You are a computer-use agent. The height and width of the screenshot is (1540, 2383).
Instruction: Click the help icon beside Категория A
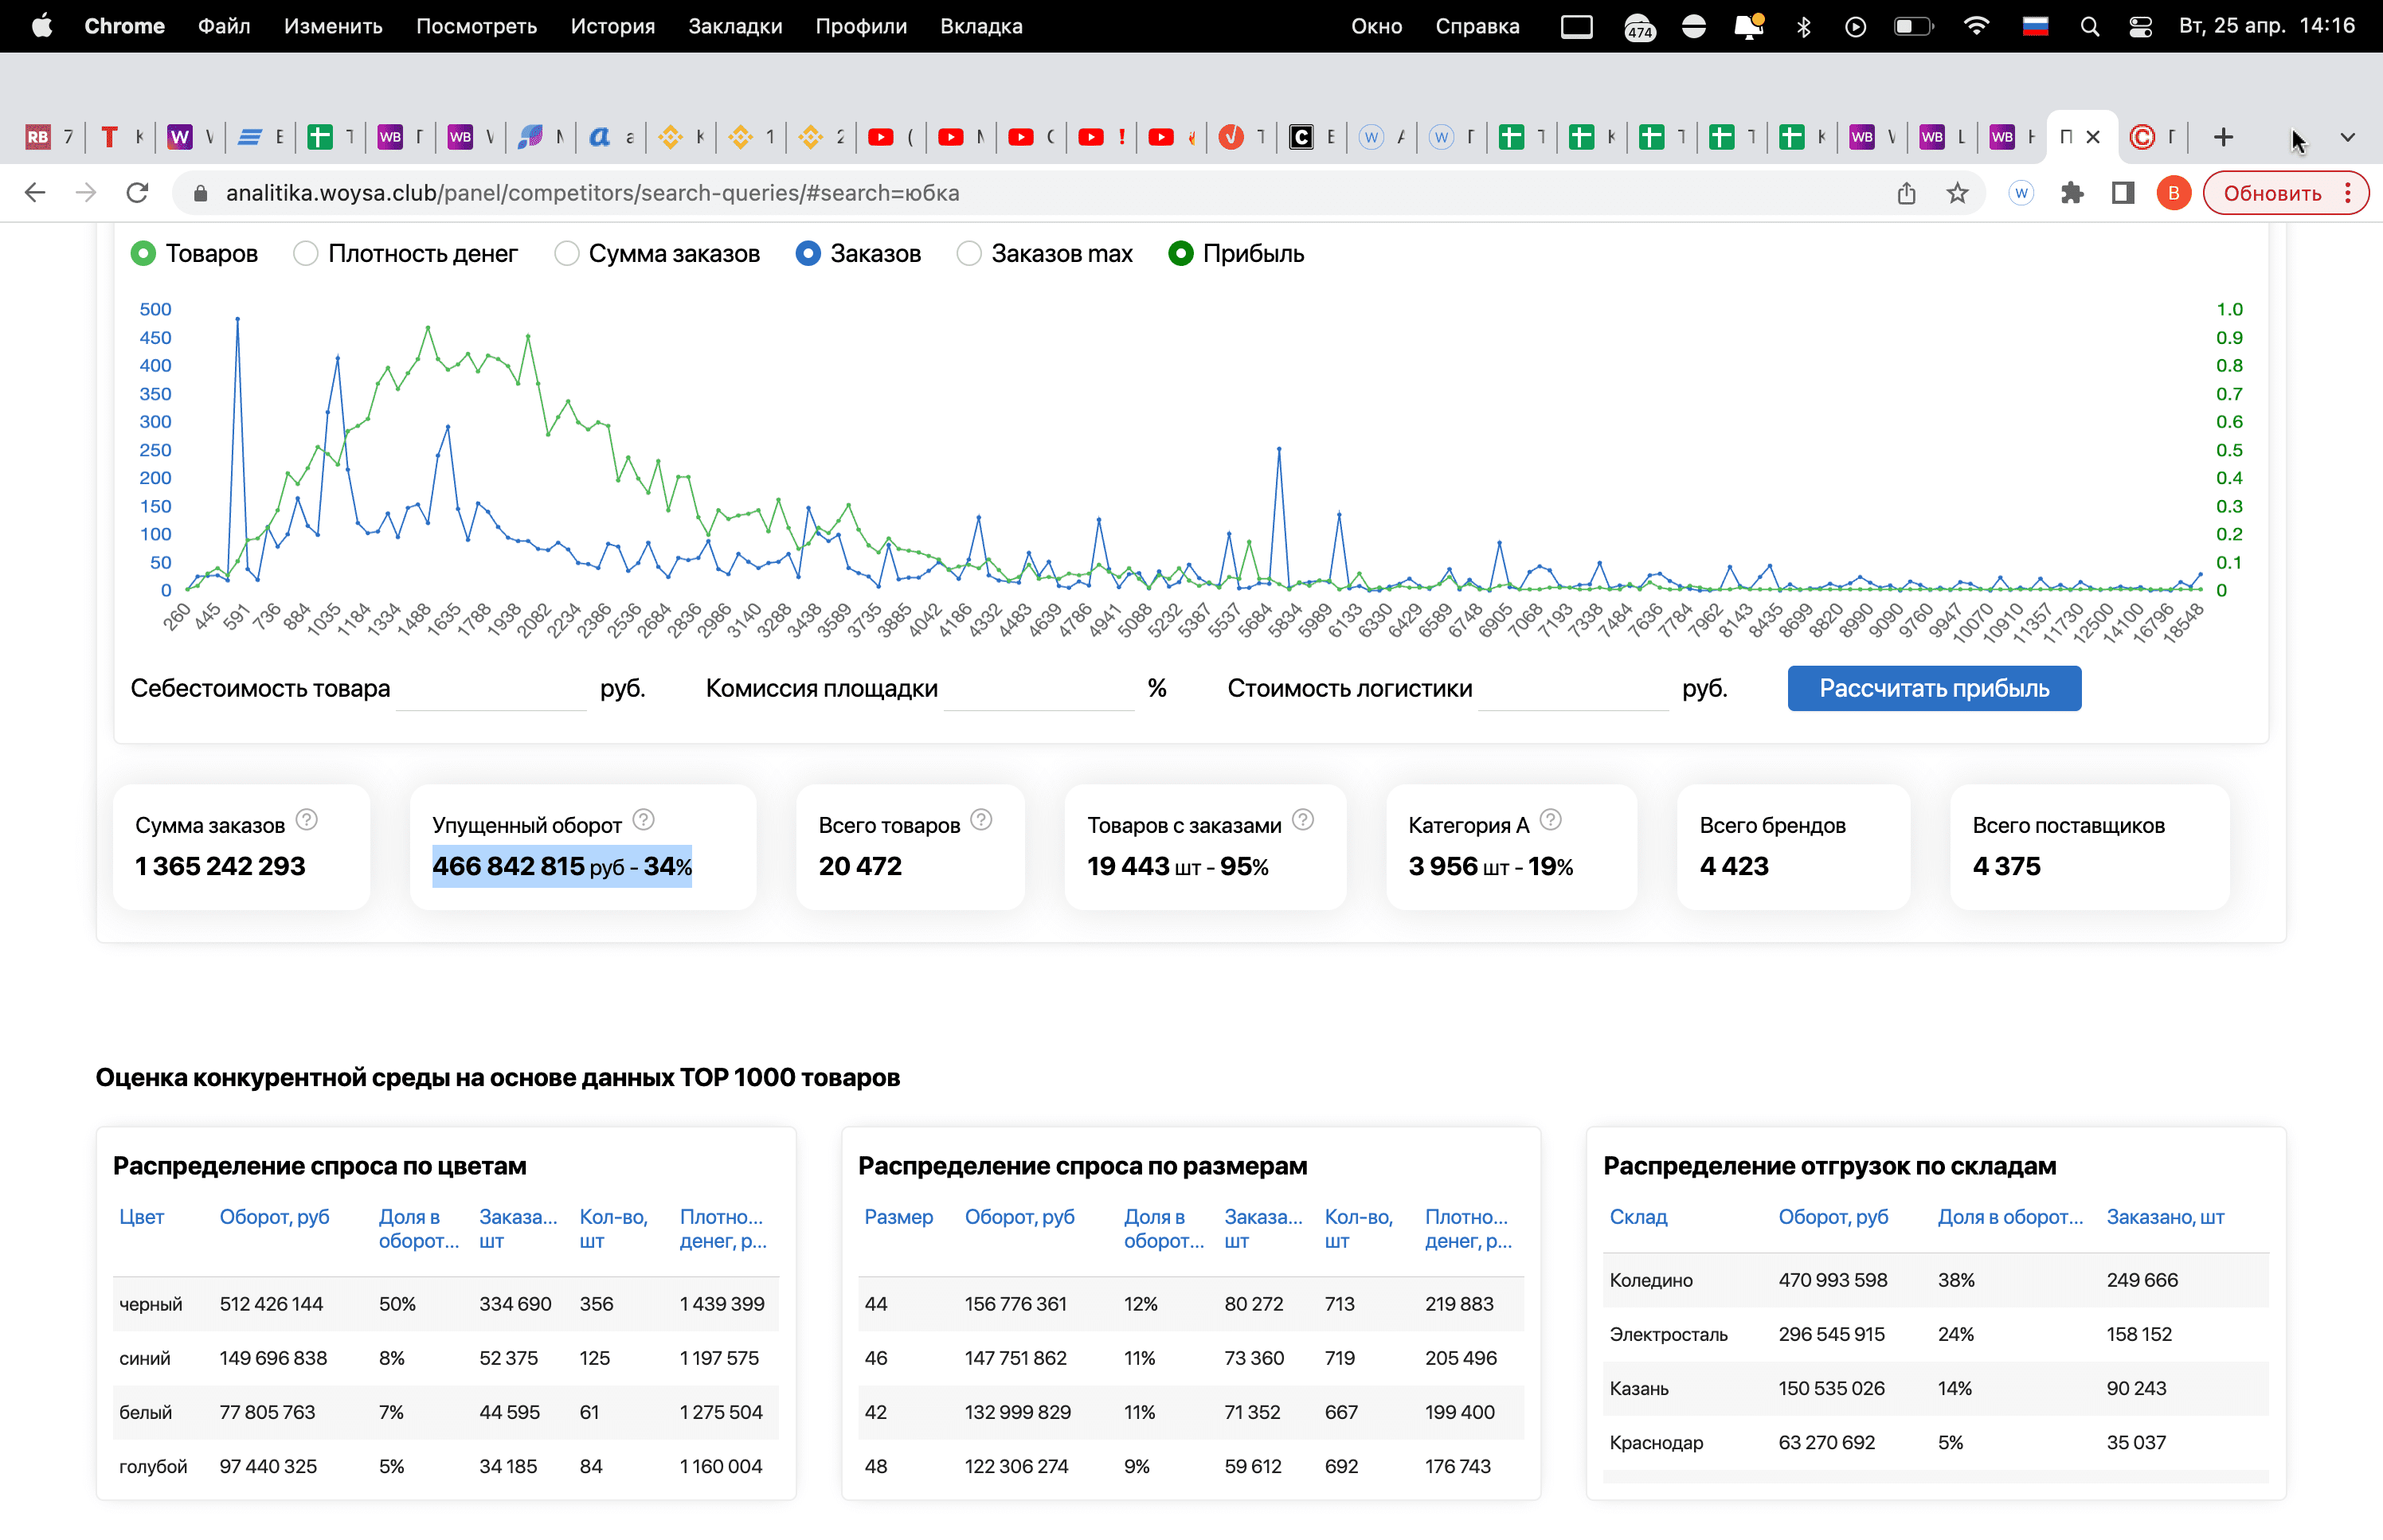(1550, 820)
